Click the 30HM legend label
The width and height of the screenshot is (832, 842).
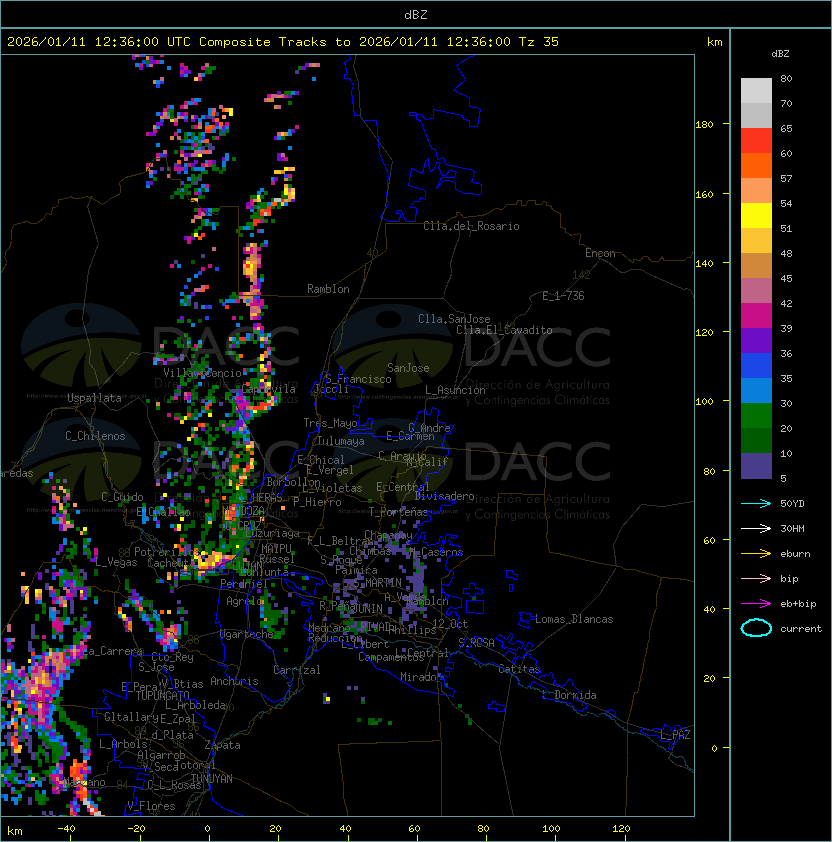792,528
